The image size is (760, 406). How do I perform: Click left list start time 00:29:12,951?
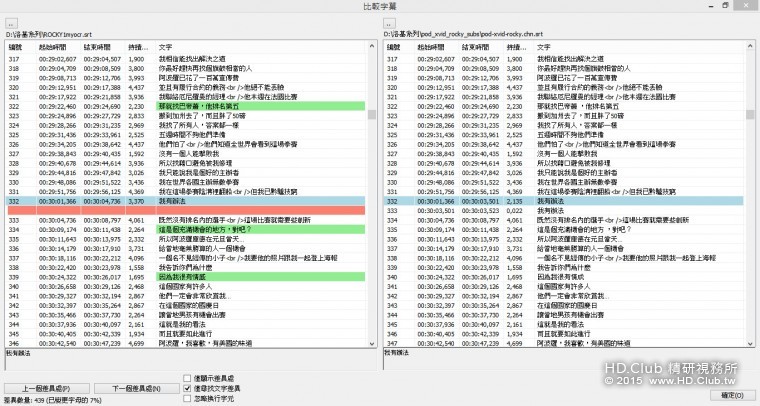[x=58, y=87]
